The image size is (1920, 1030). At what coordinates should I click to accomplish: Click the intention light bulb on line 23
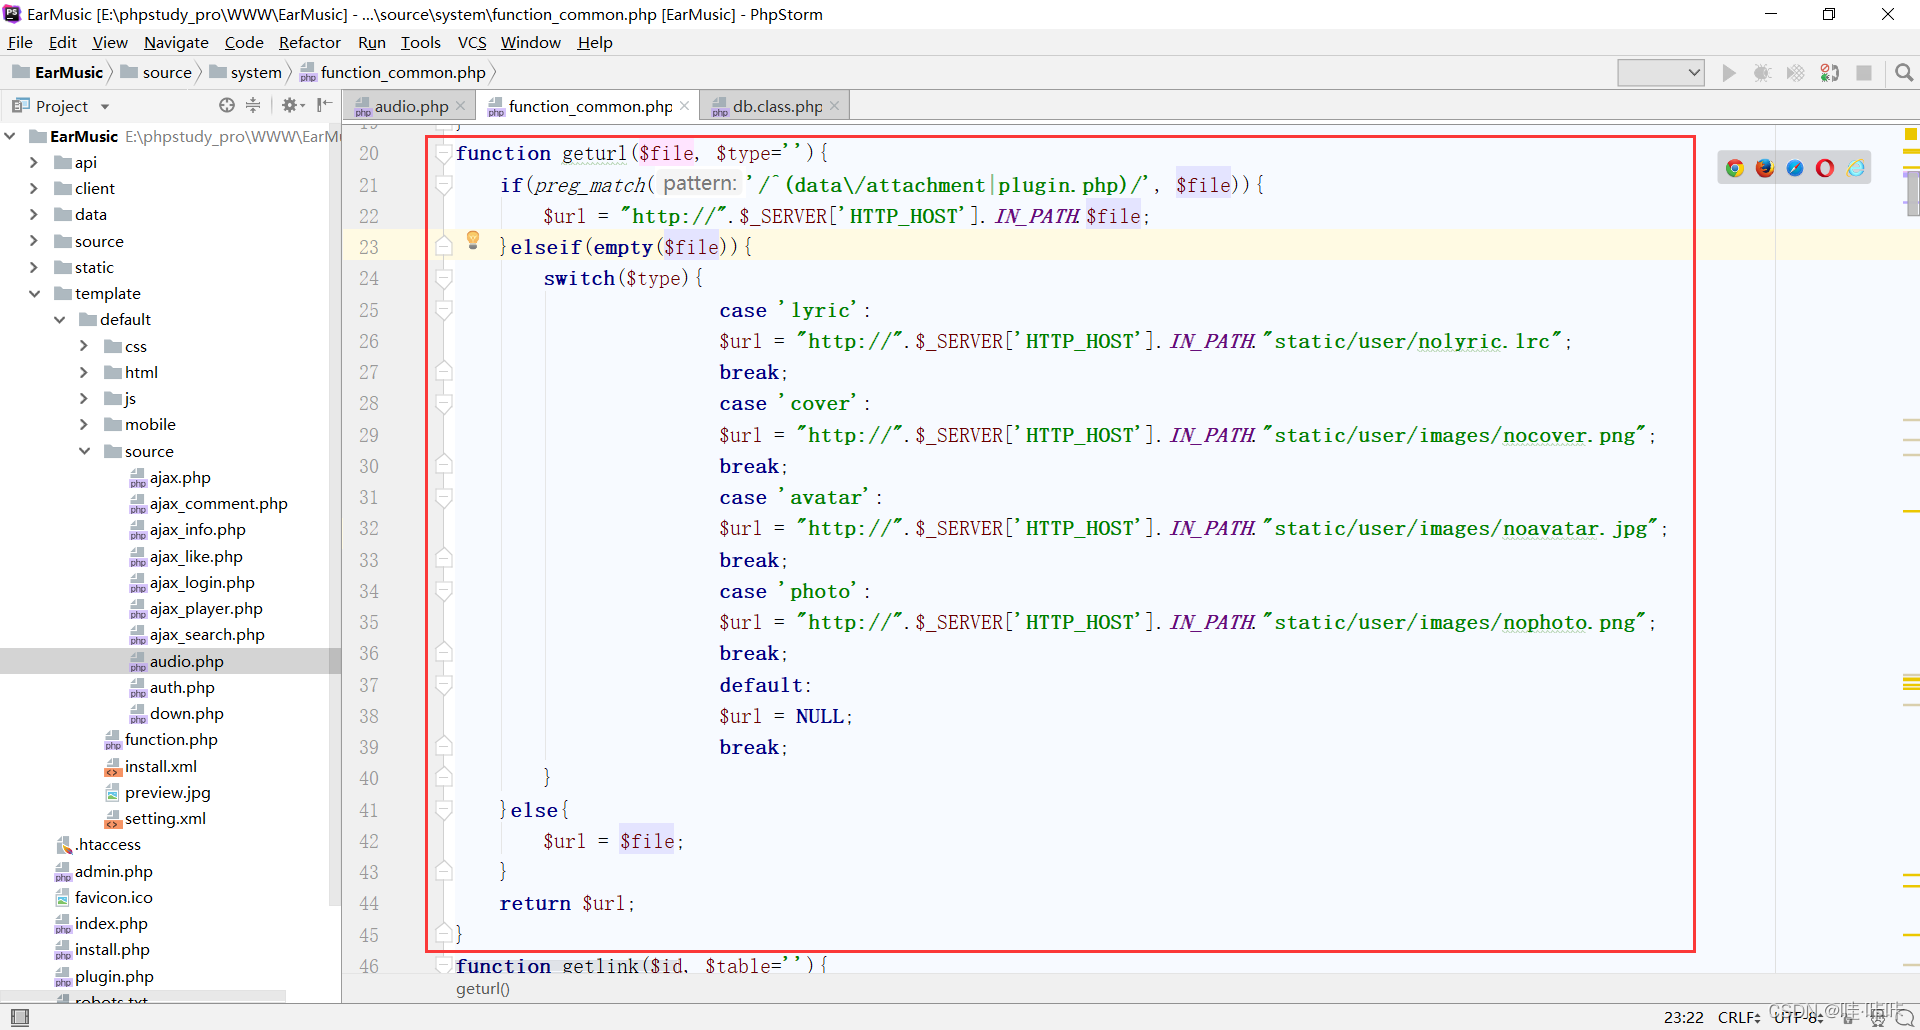point(473,240)
